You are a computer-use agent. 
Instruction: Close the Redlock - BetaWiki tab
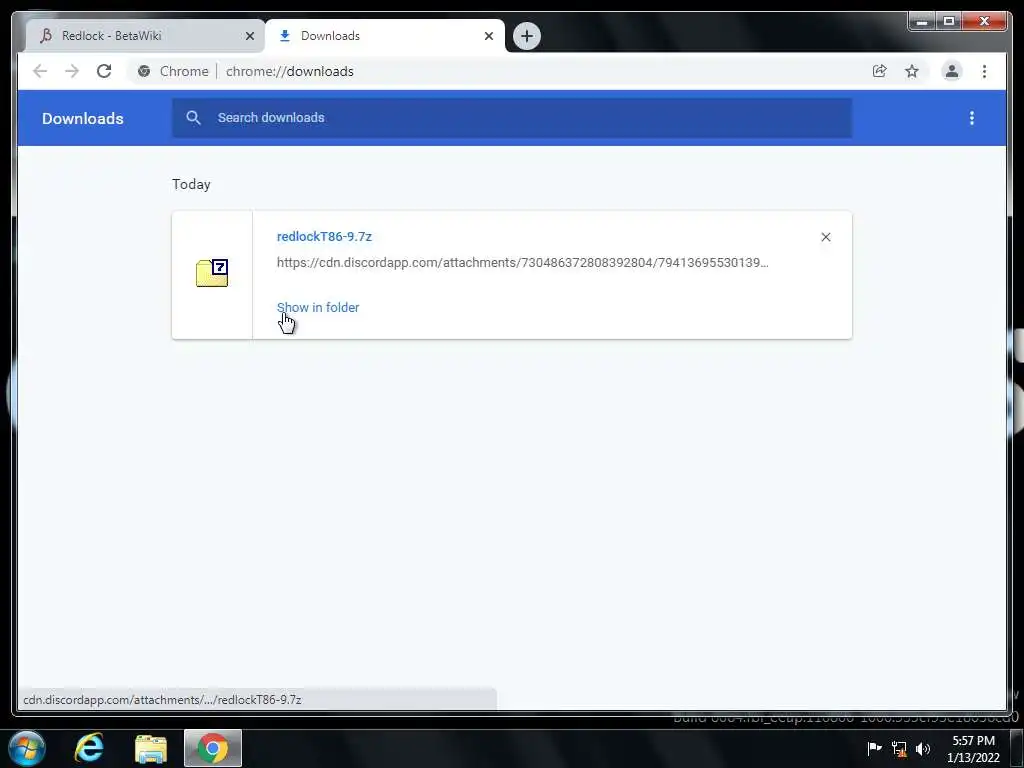click(x=249, y=36)
